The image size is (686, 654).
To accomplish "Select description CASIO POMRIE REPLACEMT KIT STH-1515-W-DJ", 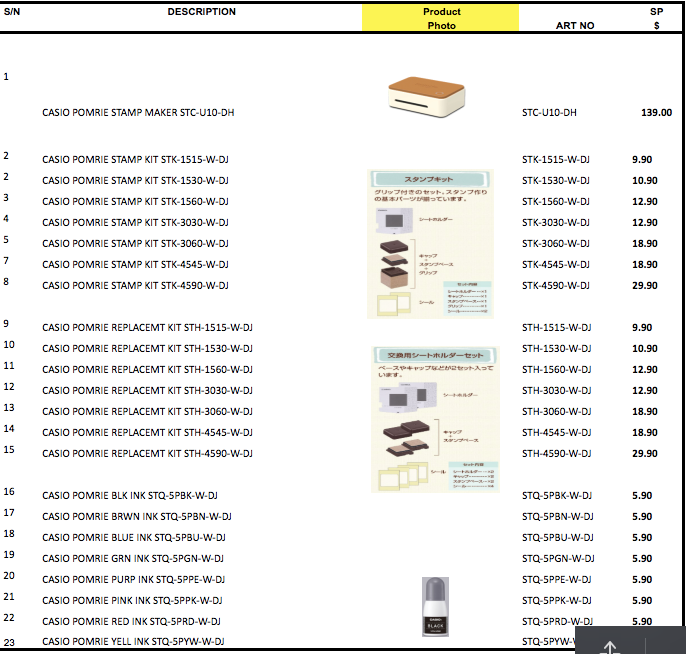I will [x=147, y=327].
